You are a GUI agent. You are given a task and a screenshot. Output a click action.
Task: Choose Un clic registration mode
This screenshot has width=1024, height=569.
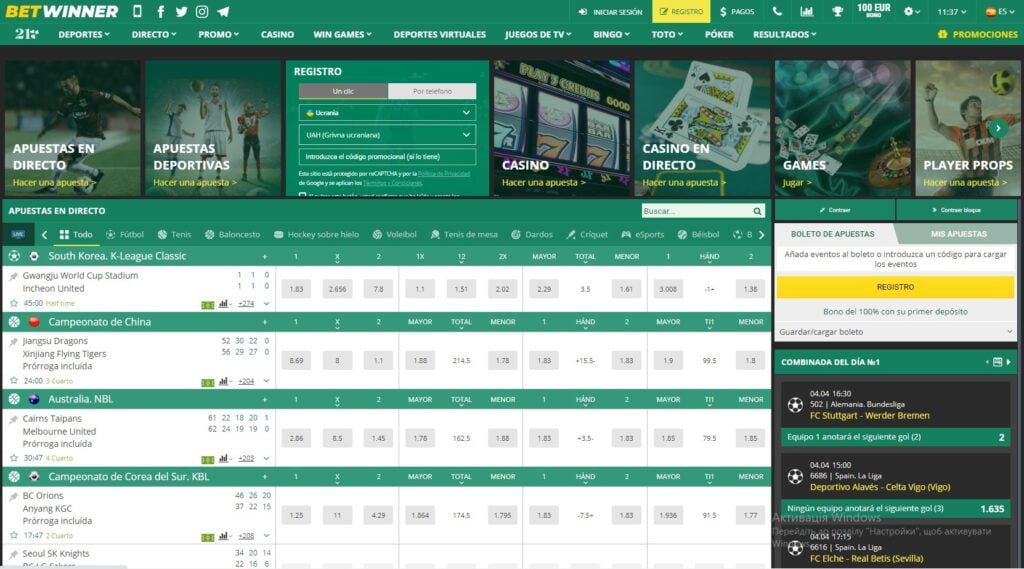pos(343,91)
